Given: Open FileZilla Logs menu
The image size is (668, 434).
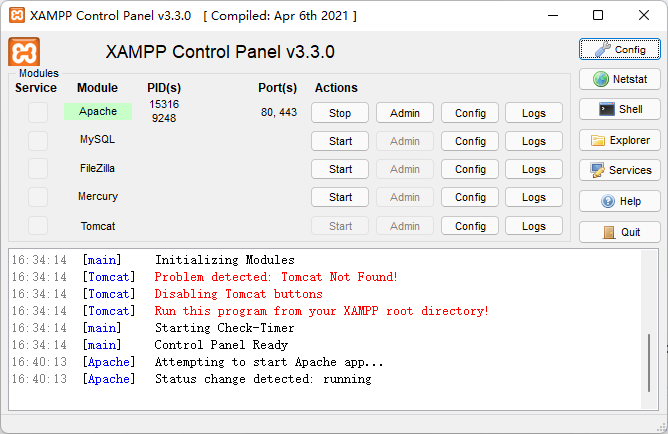Looking at the screenshot, I should pyautogui.click(x=534, y=169).
